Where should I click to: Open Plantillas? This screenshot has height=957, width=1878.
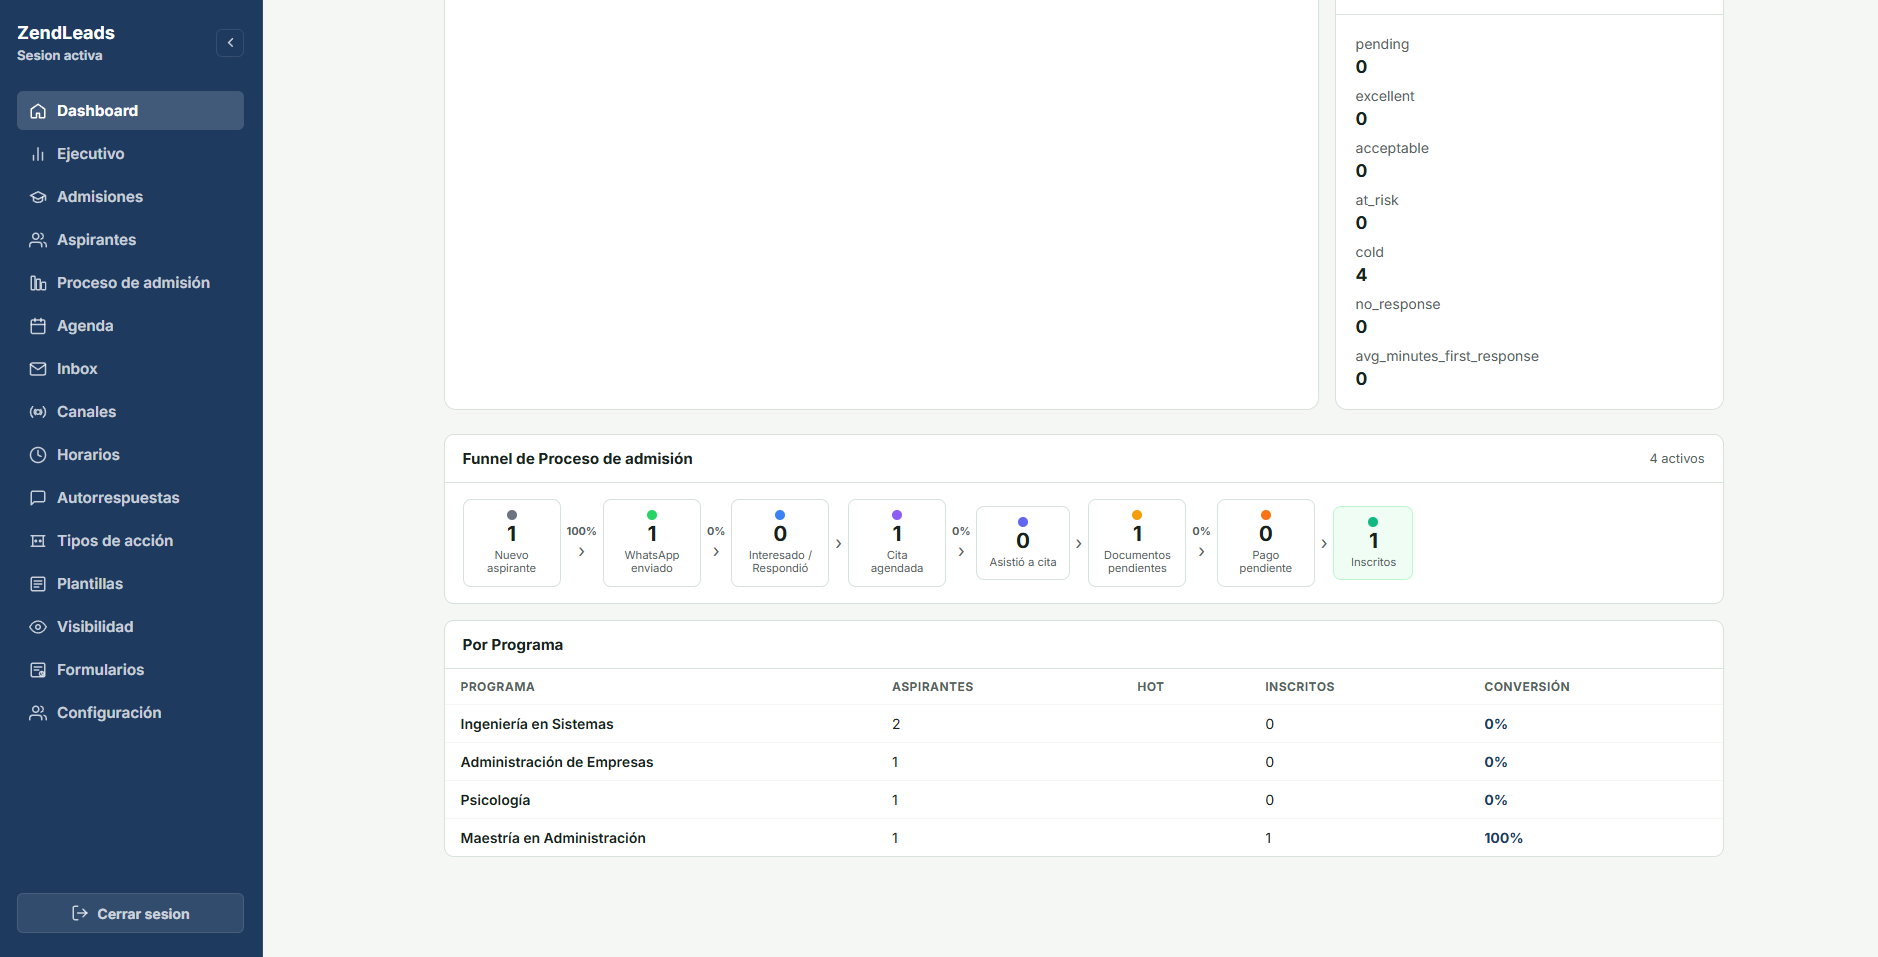click(x=130, y=584)
